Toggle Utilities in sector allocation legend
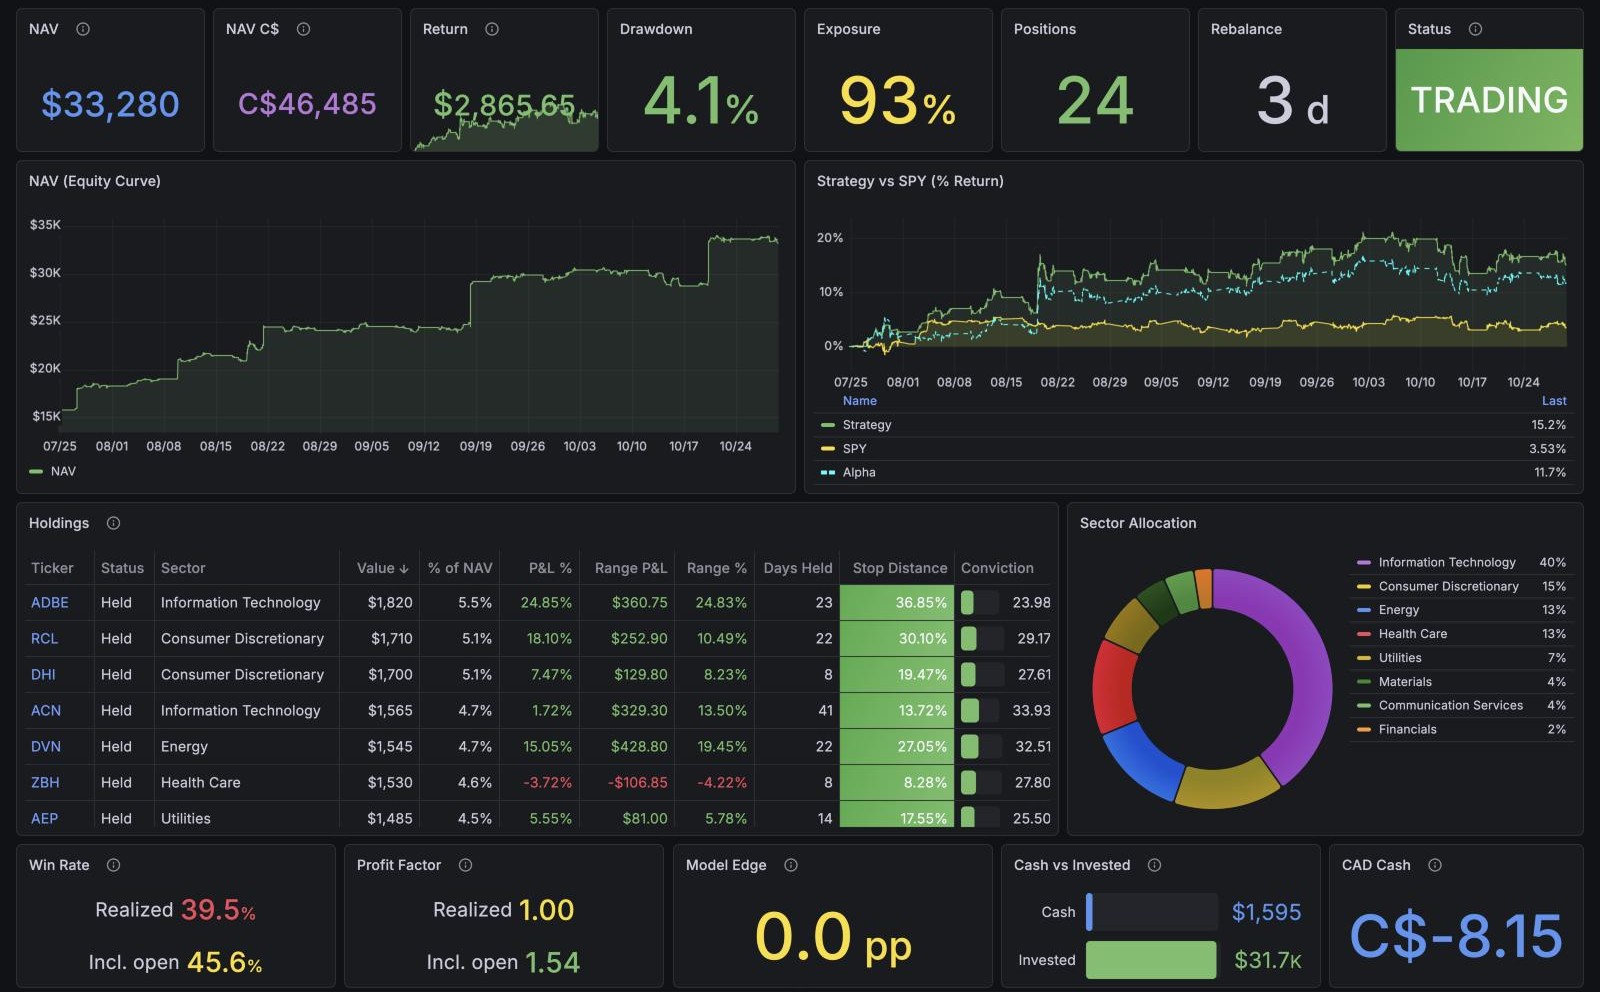The width and height of the screenshot is (1600, 992). coord(1400,658)
